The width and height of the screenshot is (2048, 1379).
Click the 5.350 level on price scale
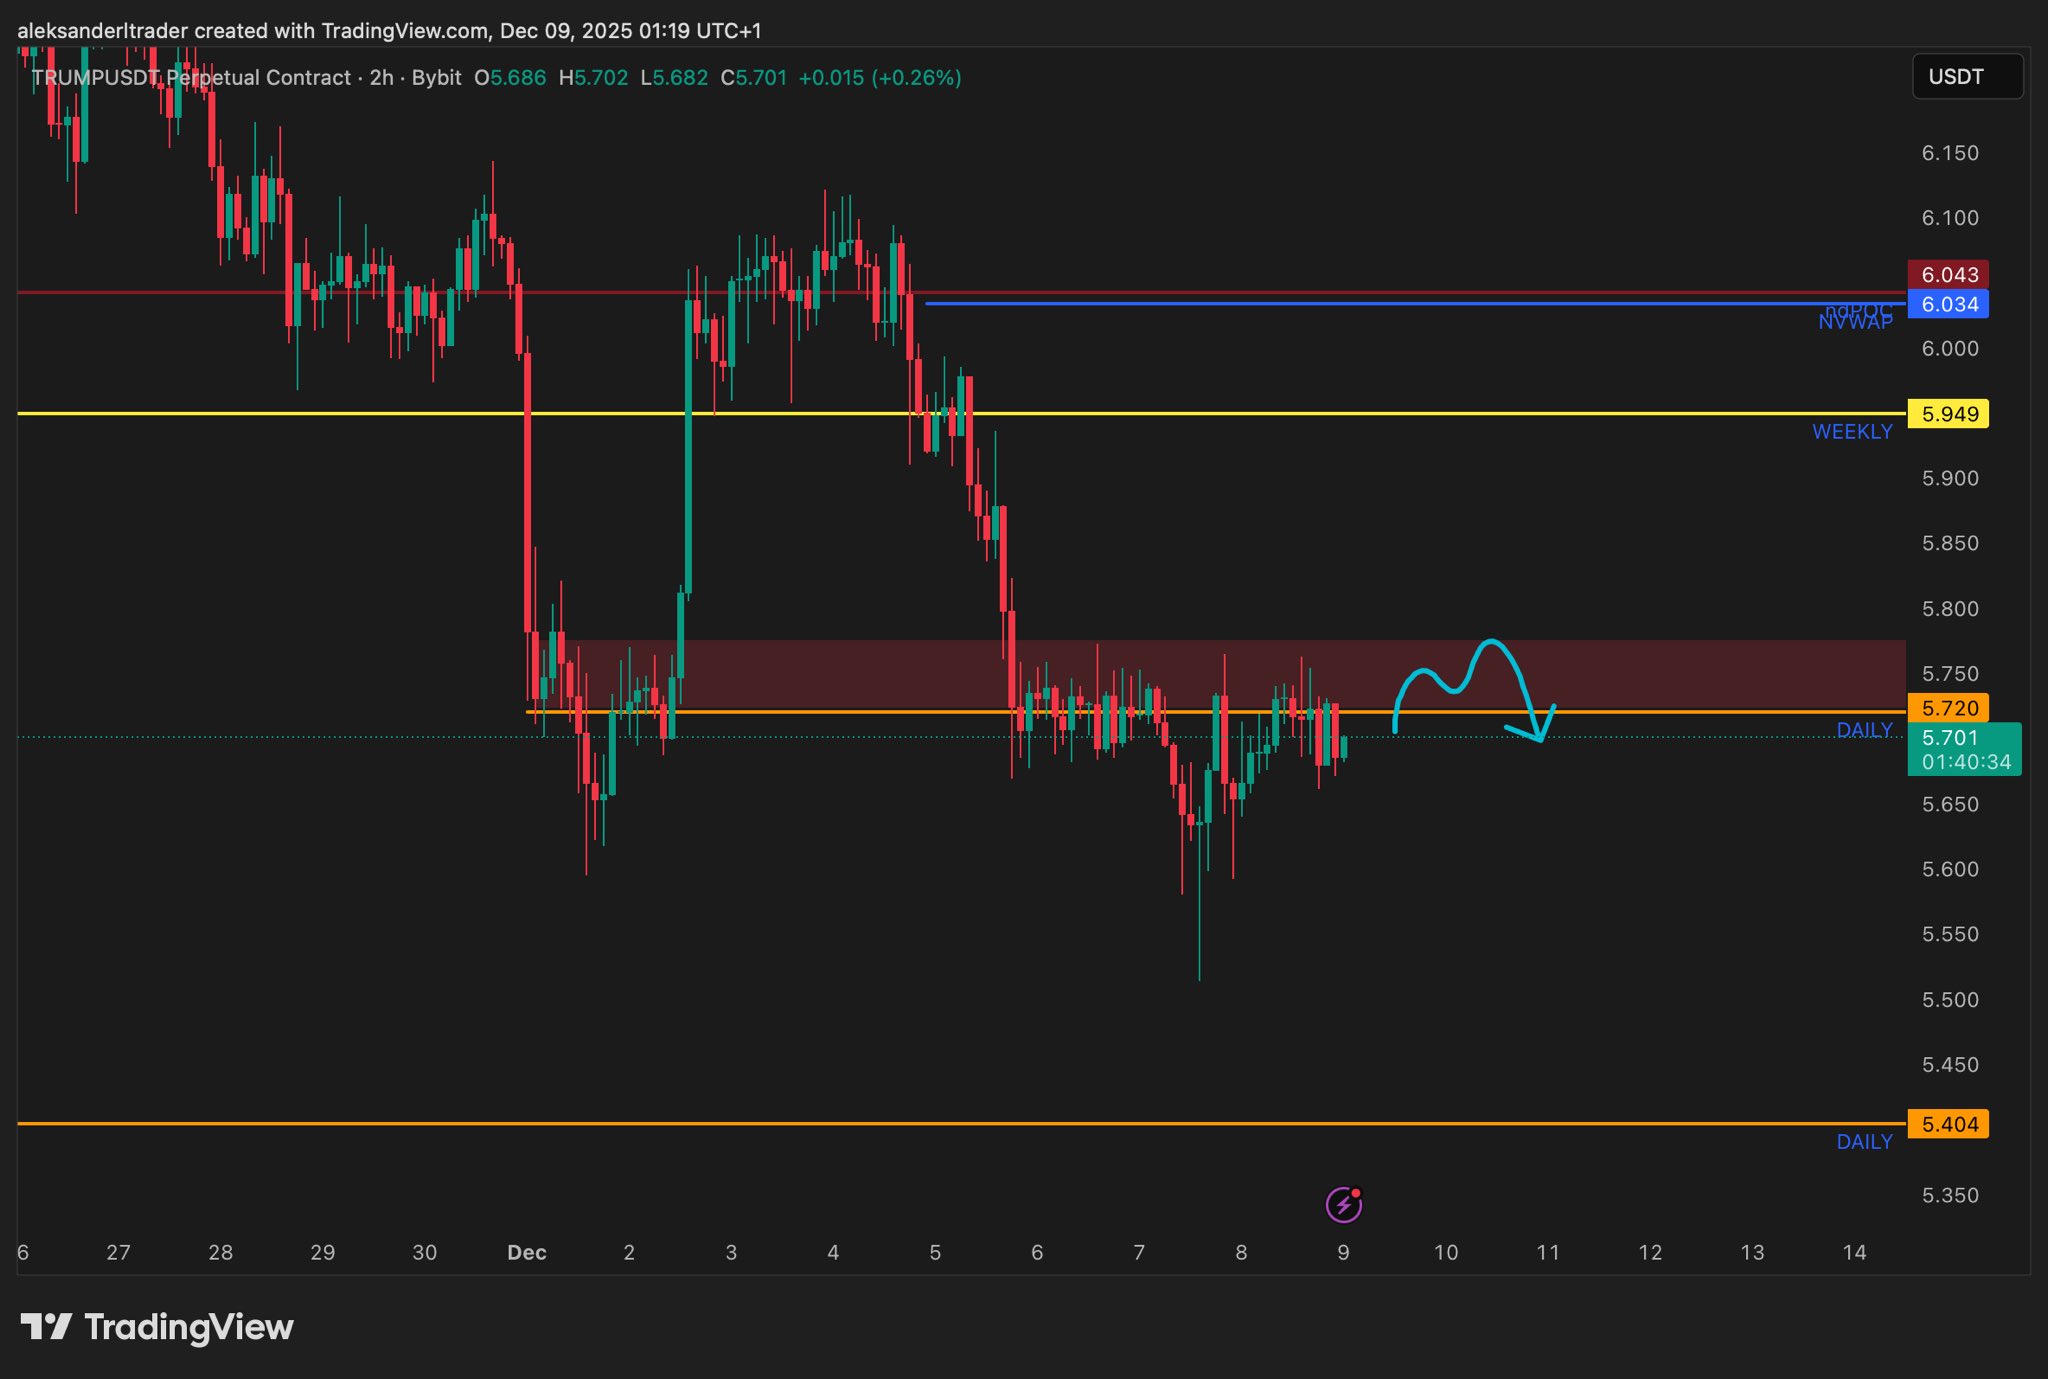(x=1949, y=1195)
